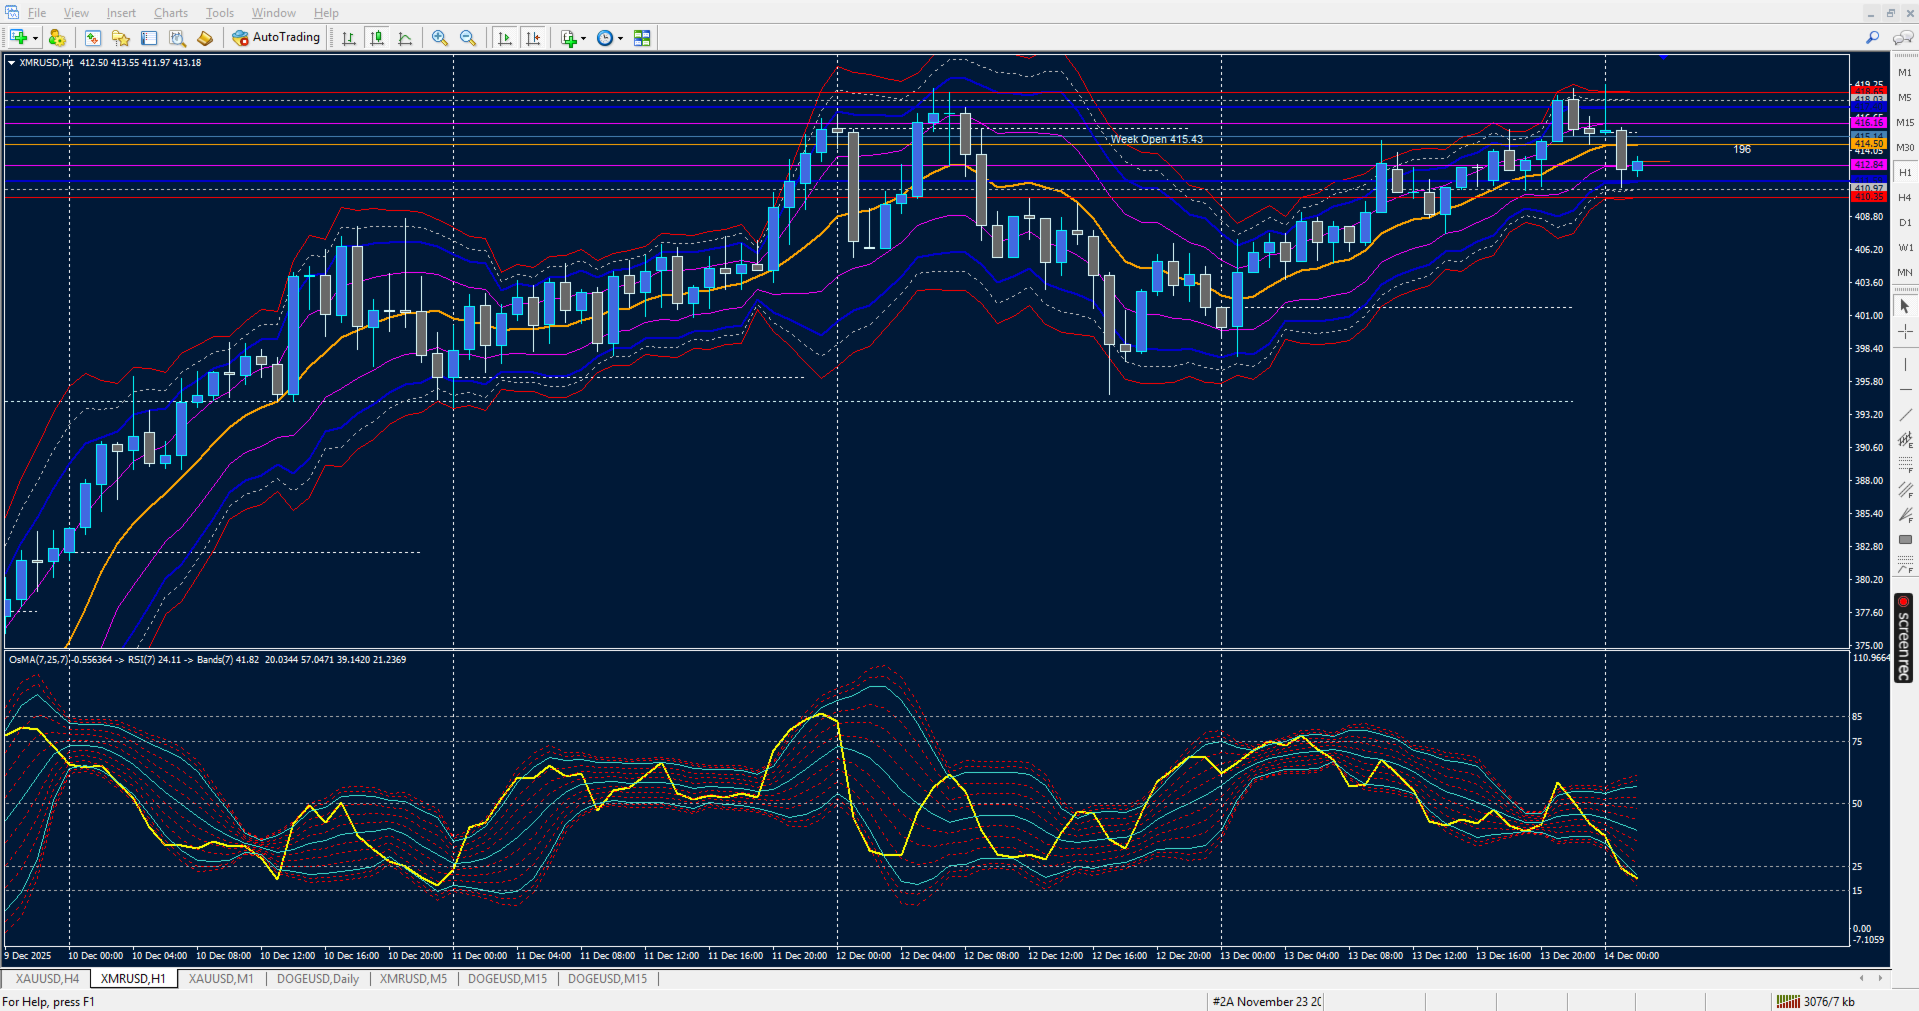
Task: Toggle Chart Shift option
Action: 533,38
